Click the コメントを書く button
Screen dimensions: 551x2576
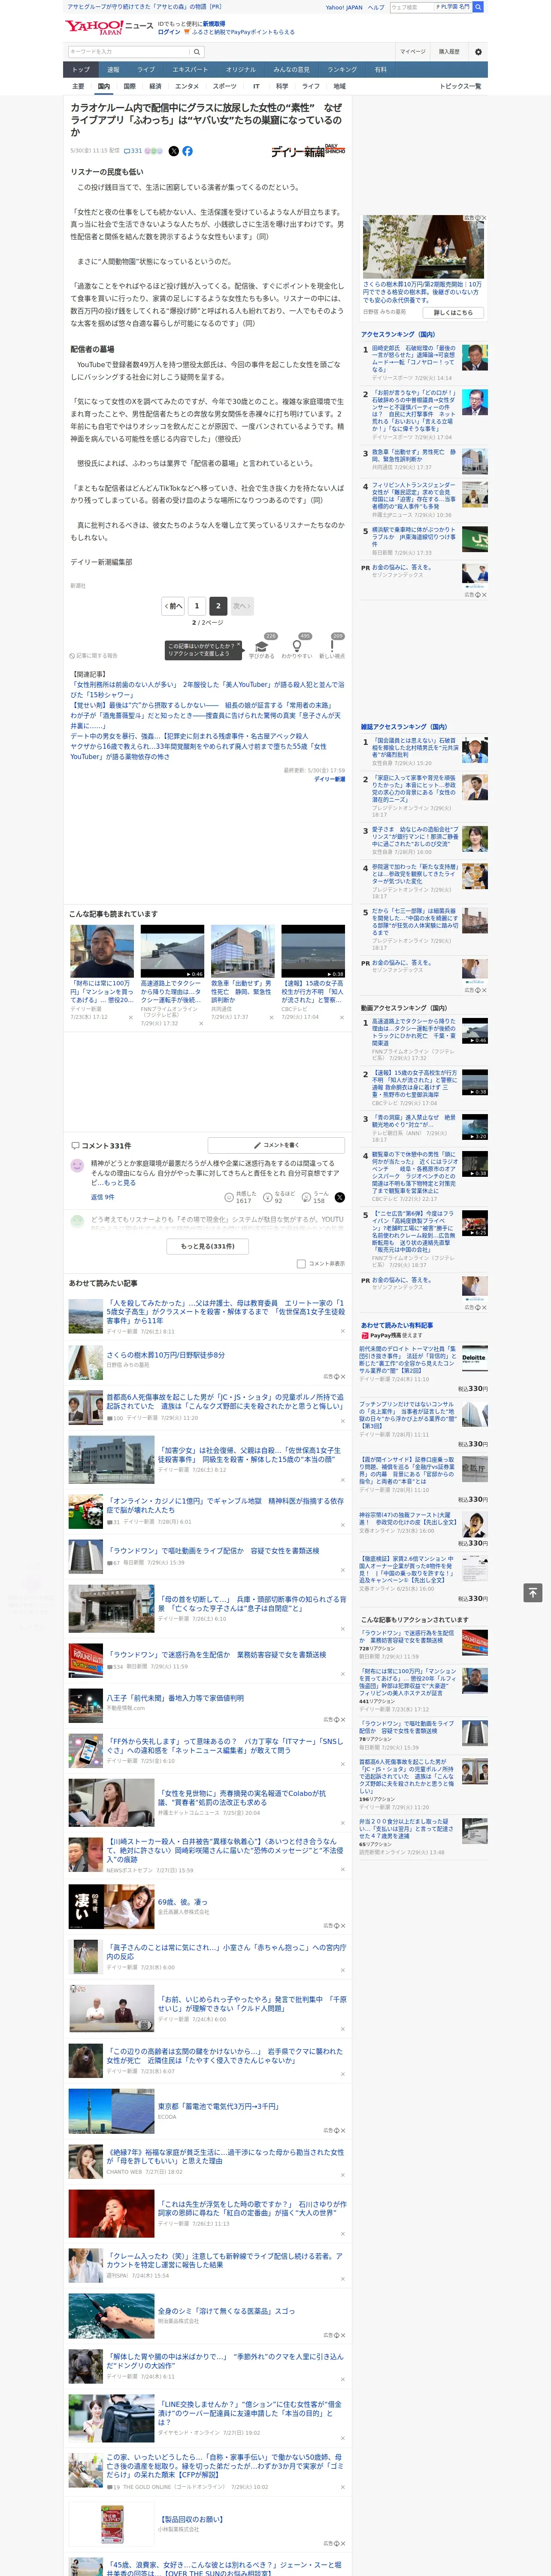(x=276, y=1145)
